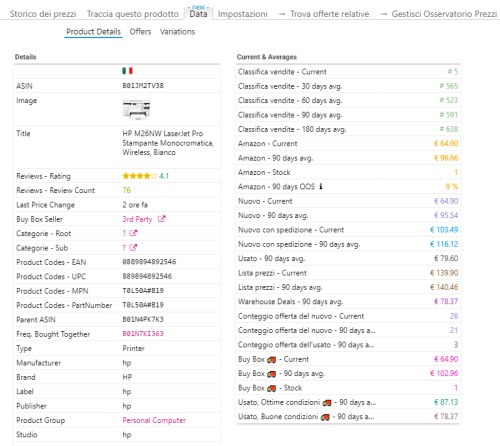Click the Categorie Sub question mark link

[x=124, y=248]
